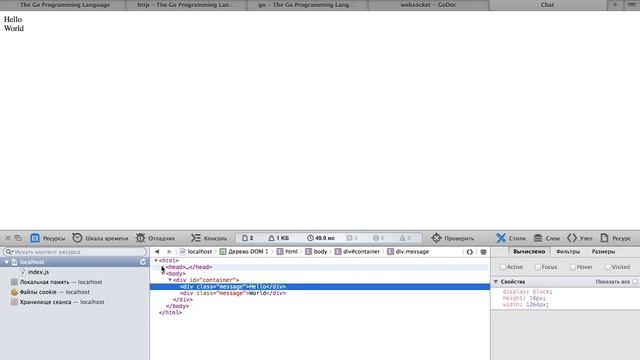Select the html breadcrumb

click(287, 252)
